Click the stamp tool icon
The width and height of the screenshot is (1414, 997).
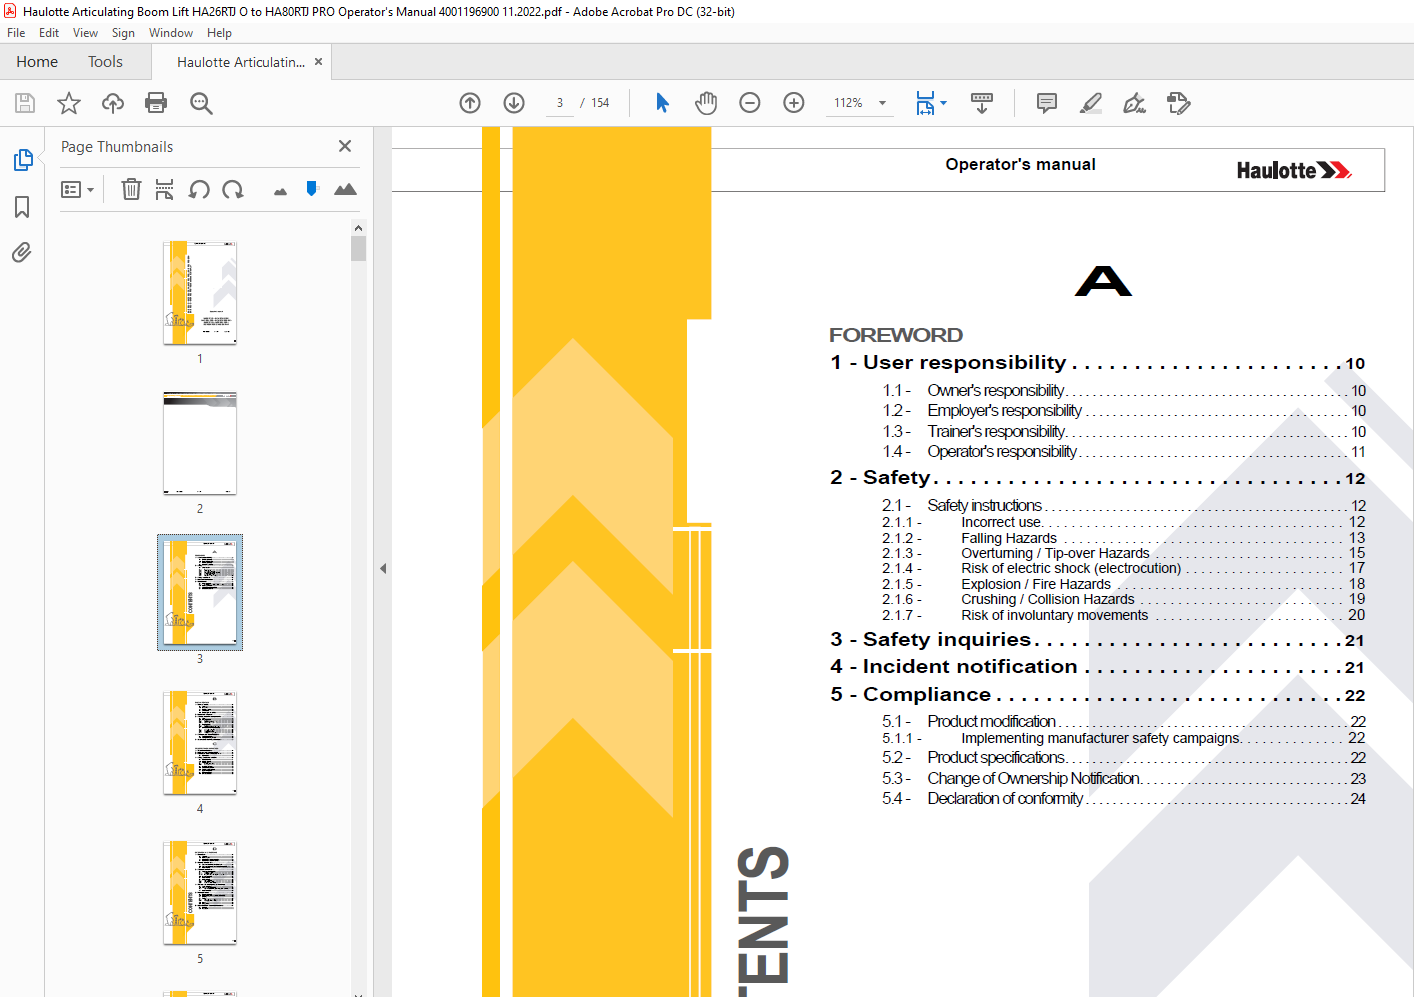(1179, 103)
